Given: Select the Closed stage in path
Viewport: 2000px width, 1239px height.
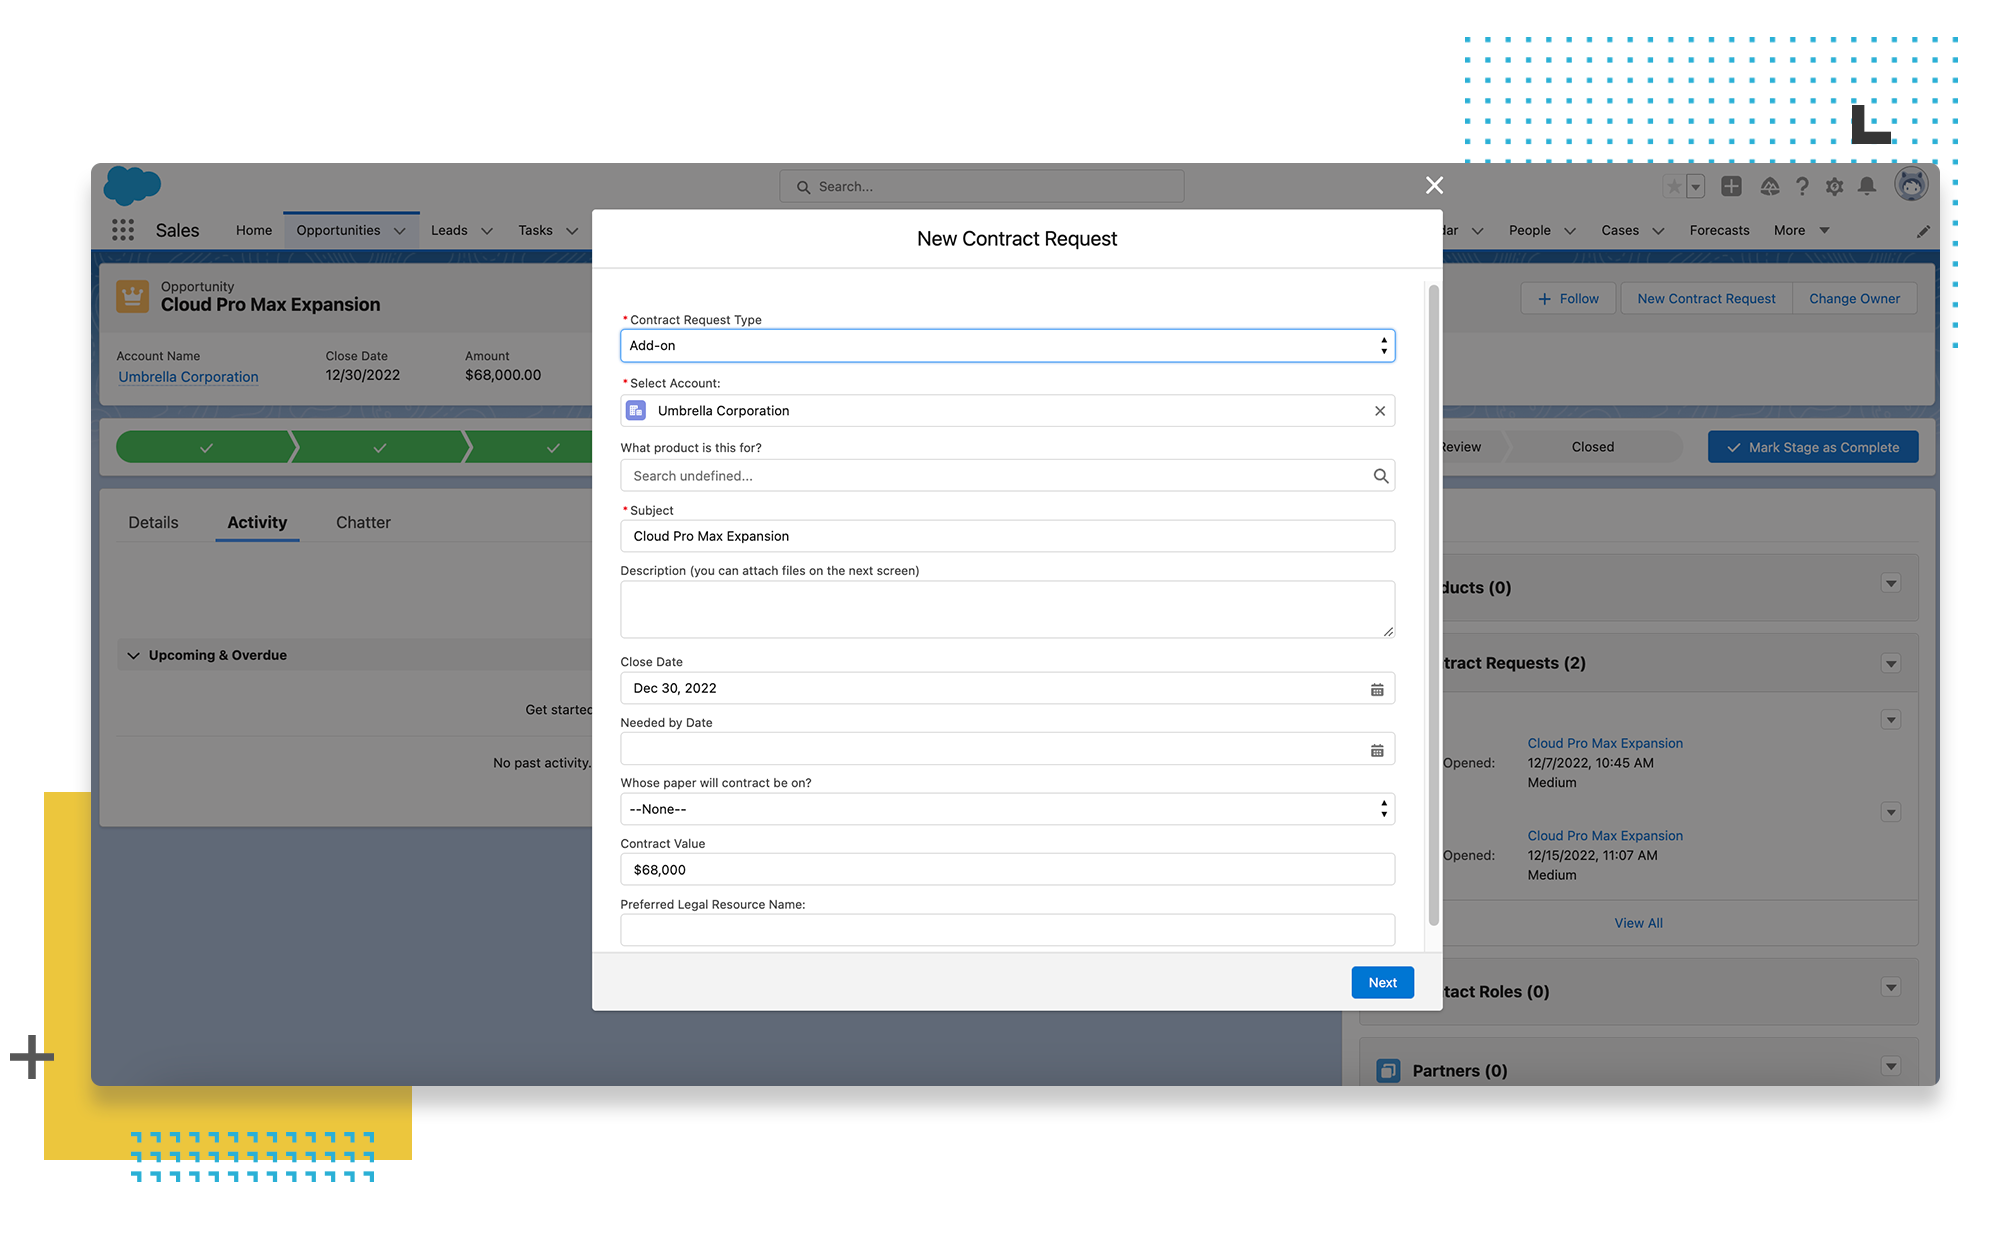Looking at the screenshot, I should (1592, 447).
